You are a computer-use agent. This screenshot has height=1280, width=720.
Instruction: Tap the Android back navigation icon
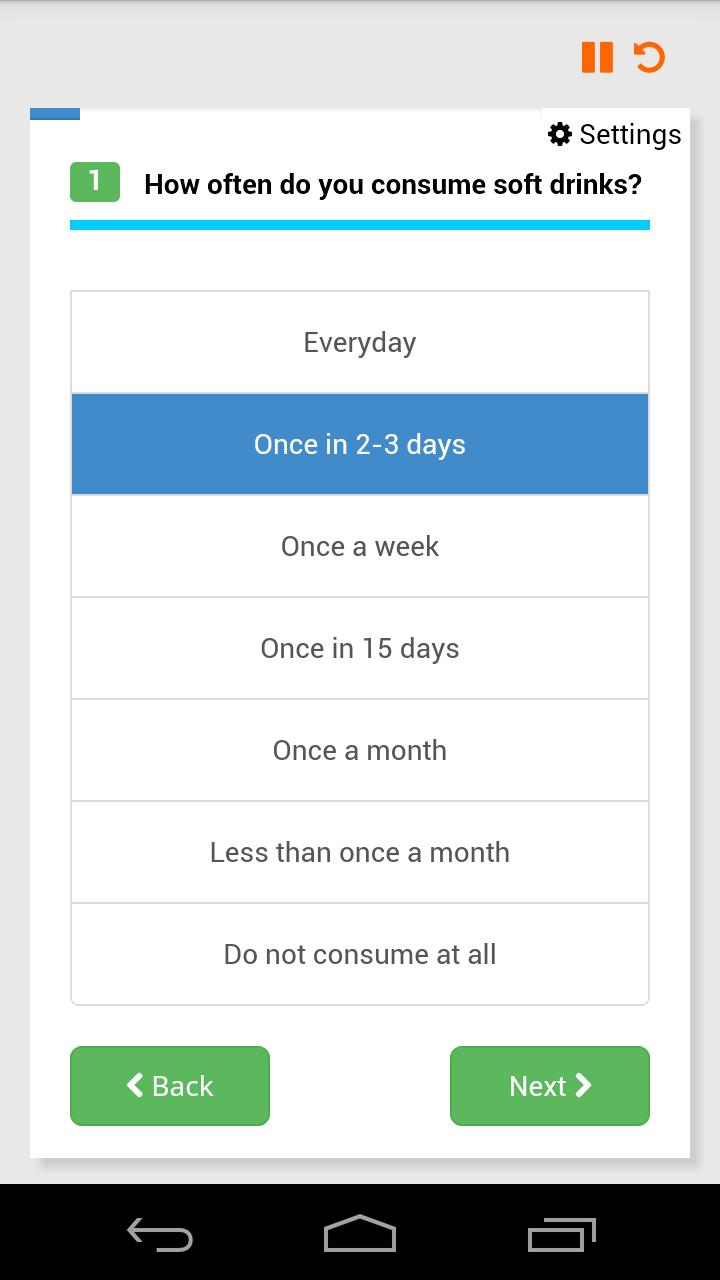coord(160,1234)
